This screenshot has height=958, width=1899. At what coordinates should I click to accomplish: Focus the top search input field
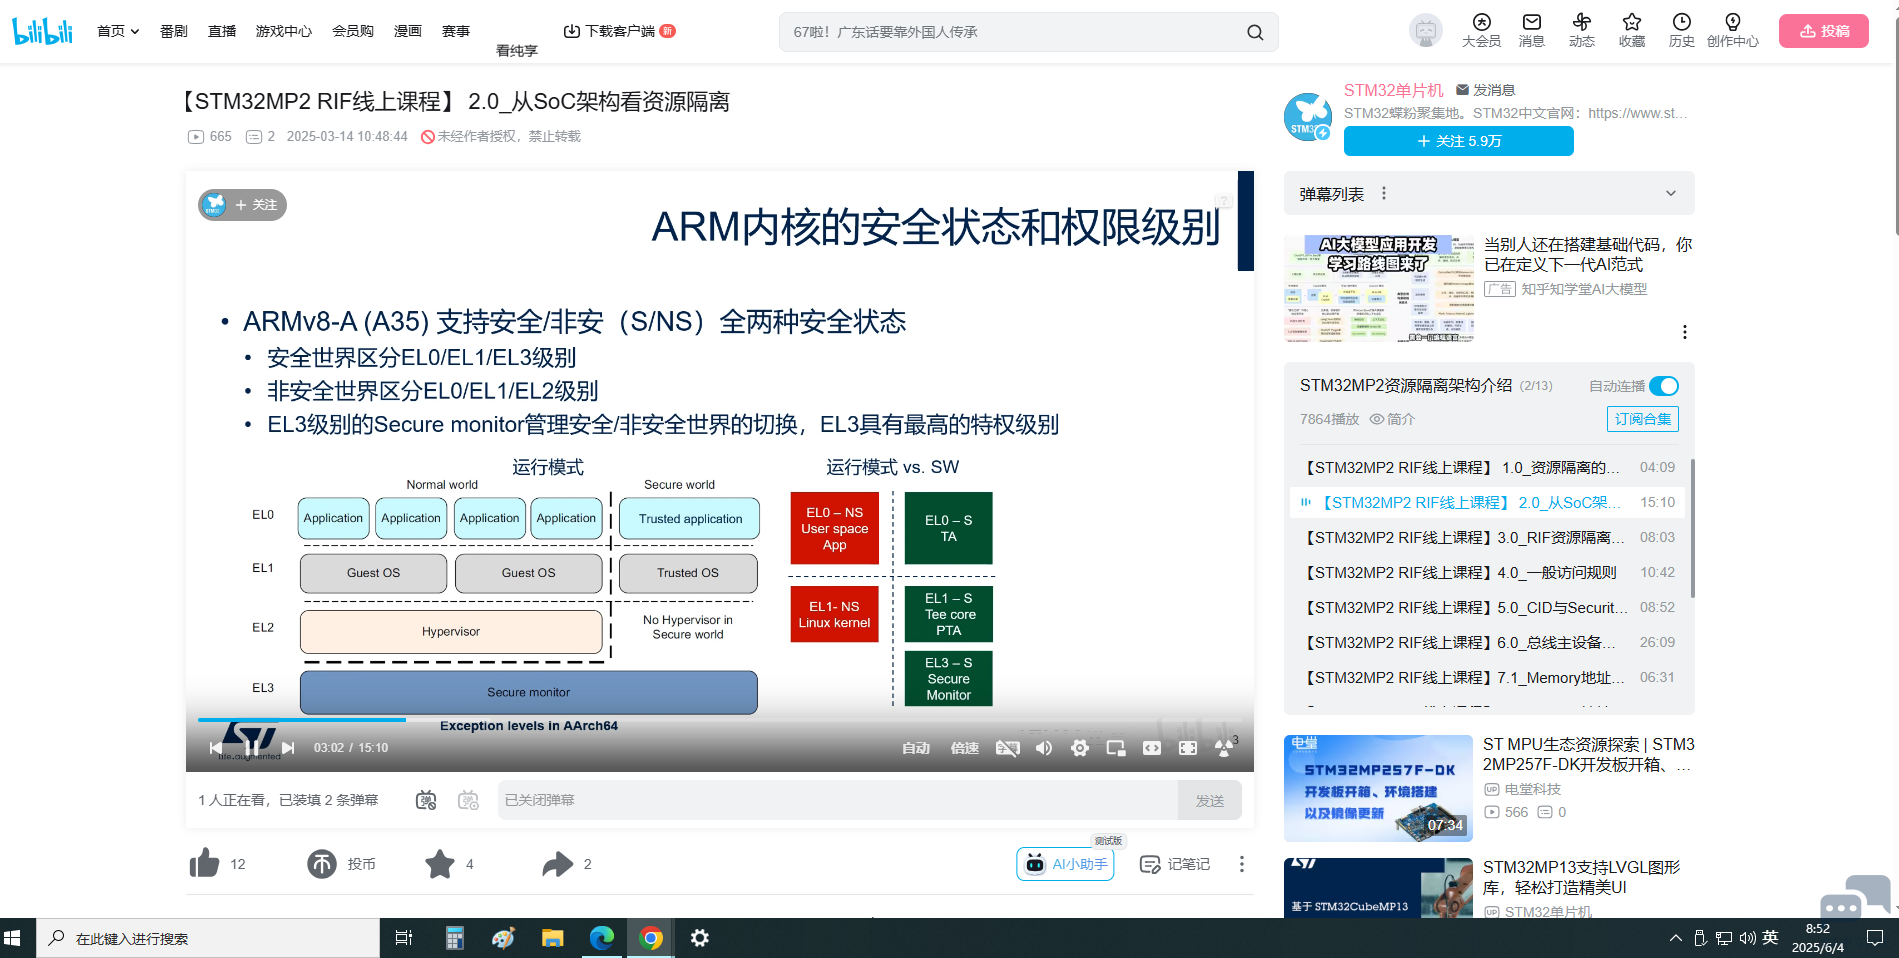1010,32
